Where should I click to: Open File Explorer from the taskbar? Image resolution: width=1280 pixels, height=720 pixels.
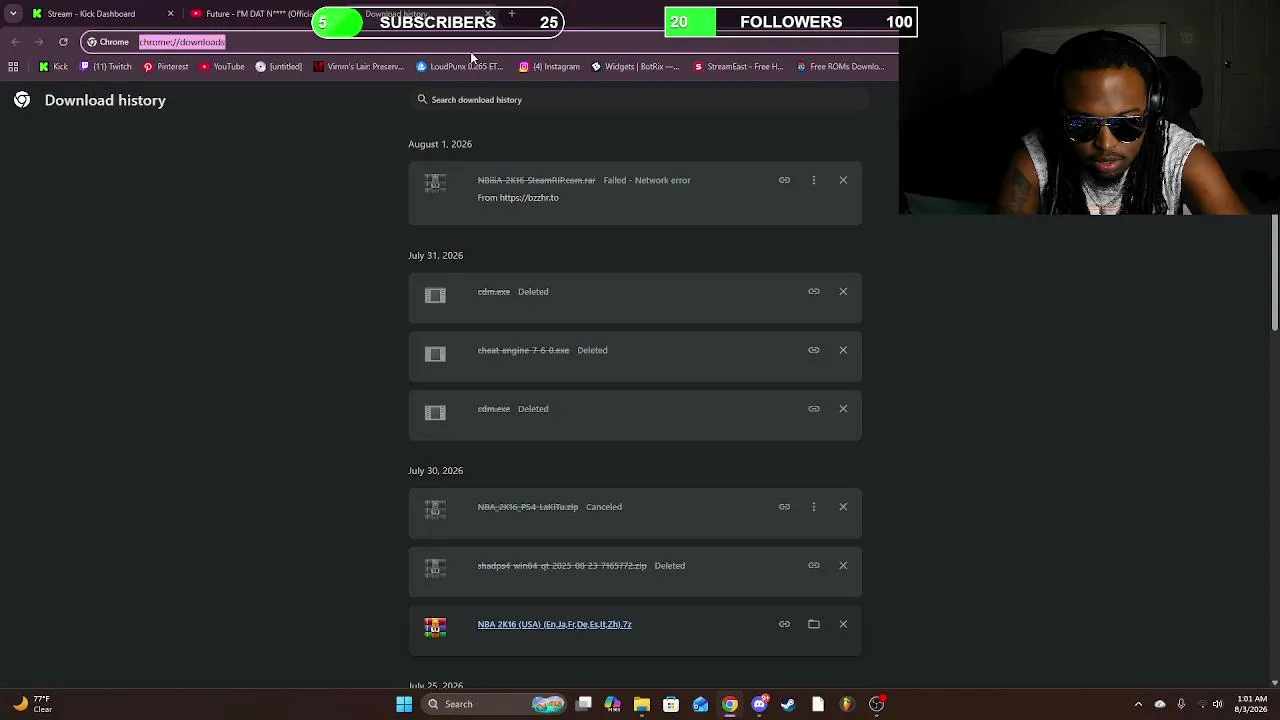(642, 704)
